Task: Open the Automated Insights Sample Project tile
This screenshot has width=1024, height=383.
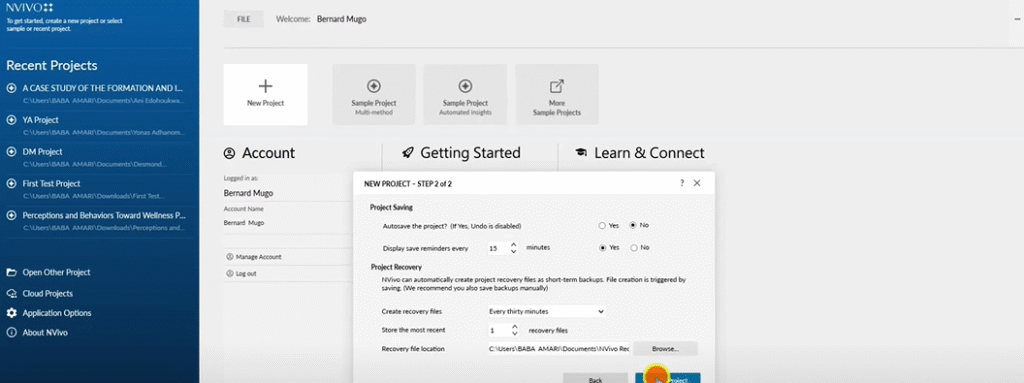Action: click(465, 94)
